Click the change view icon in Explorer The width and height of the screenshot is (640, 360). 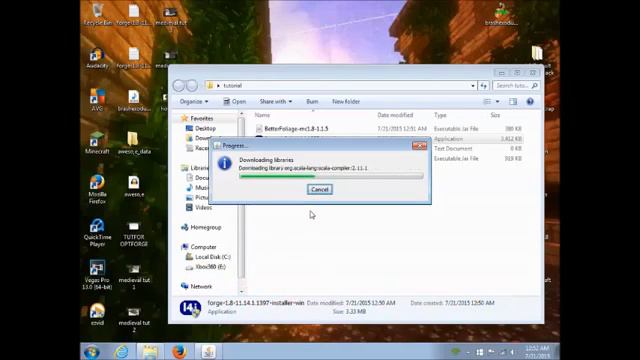coord(487,102)
